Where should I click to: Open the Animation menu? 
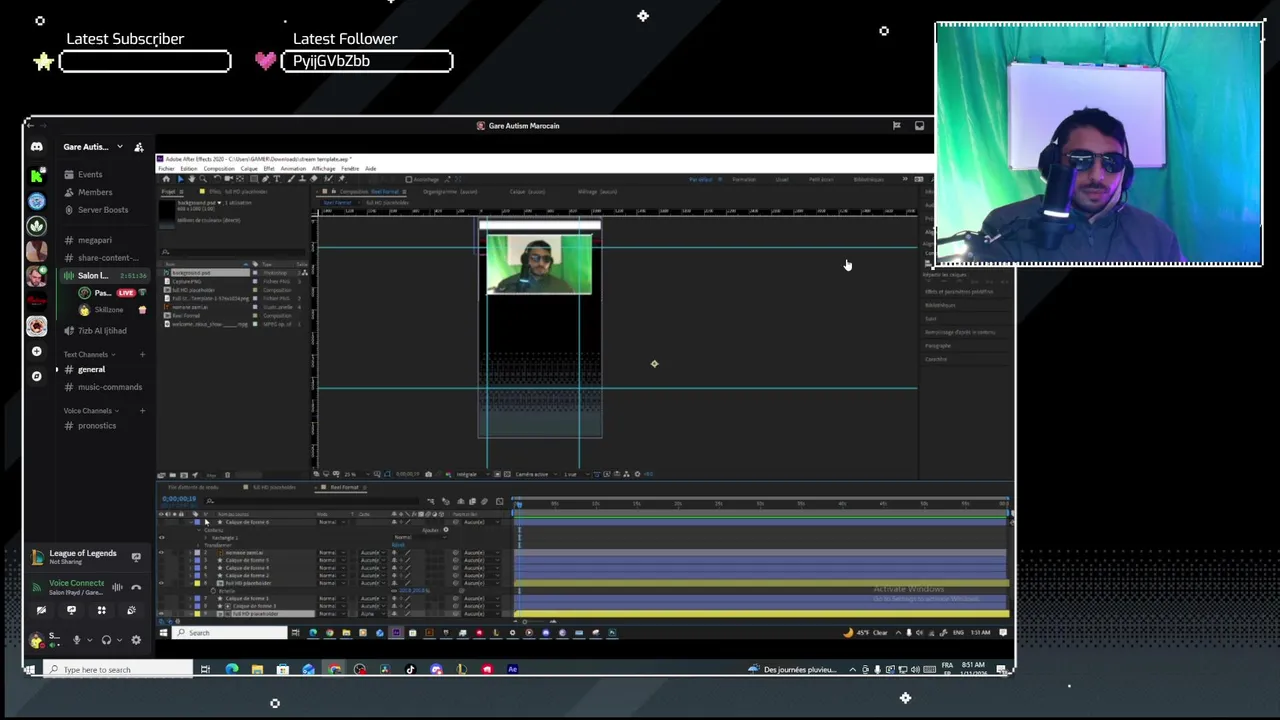click(x=293, y=168)
